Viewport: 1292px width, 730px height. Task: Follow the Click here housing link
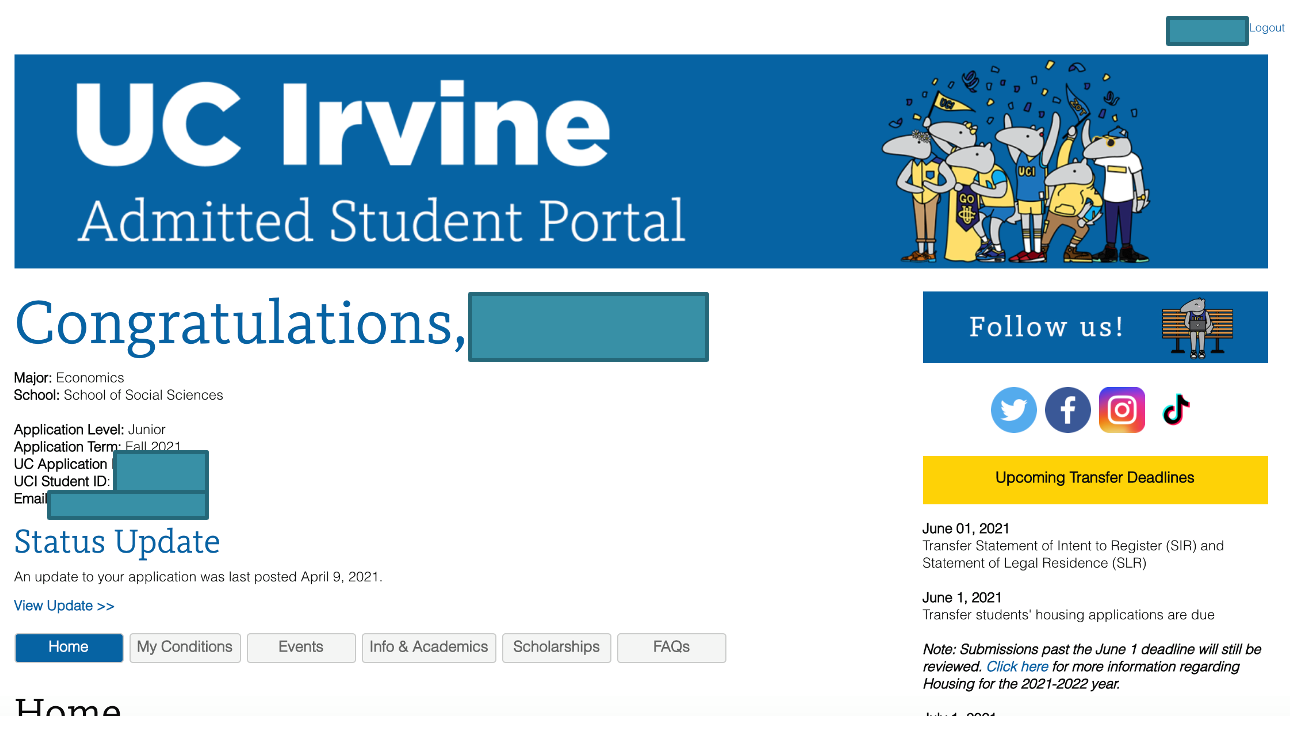coord(1017,667)
